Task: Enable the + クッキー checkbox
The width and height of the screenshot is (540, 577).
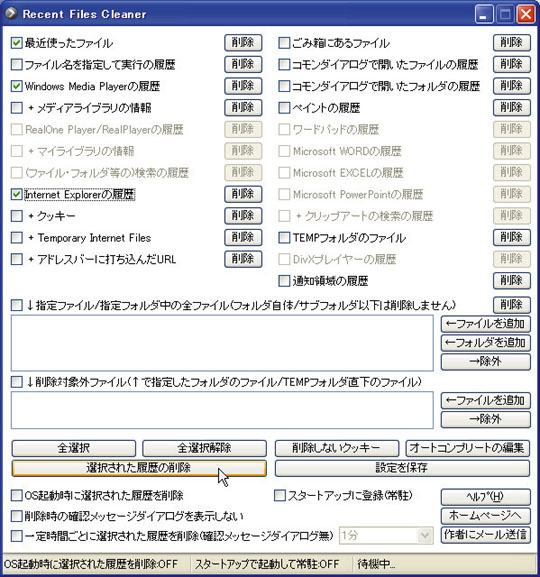Action: pyautogui.click(x=17, y=216)
